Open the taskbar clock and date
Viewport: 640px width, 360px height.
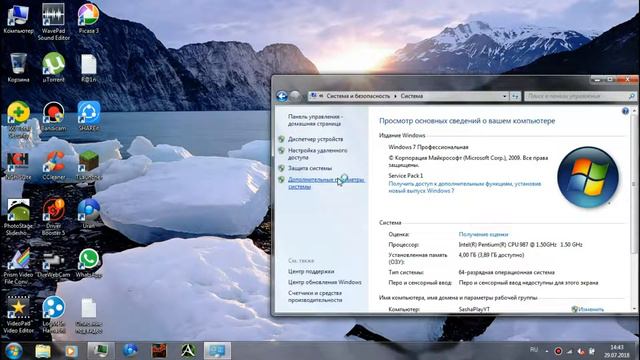[618, 351]
